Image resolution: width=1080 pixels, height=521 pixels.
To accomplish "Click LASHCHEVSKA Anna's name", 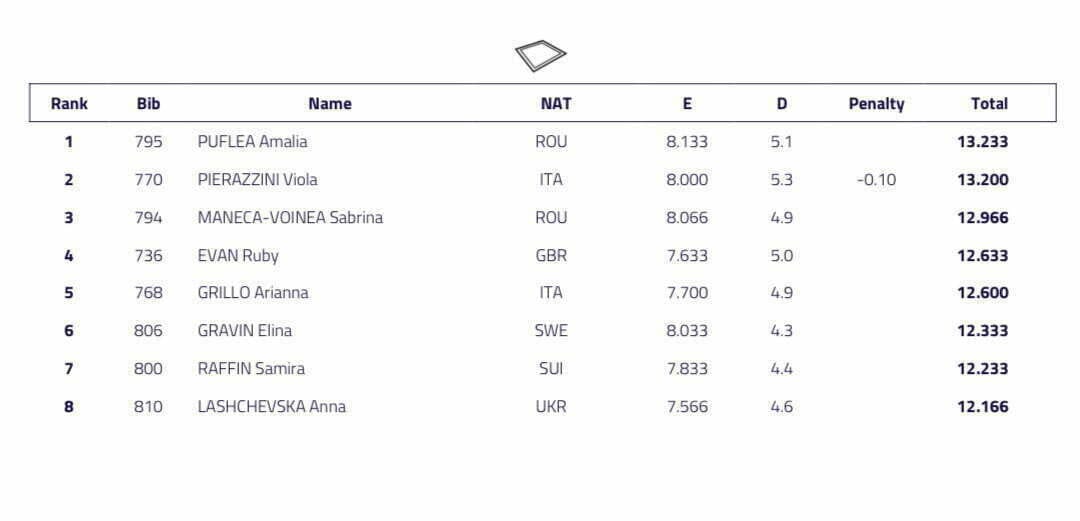I will tap(272, 407).
